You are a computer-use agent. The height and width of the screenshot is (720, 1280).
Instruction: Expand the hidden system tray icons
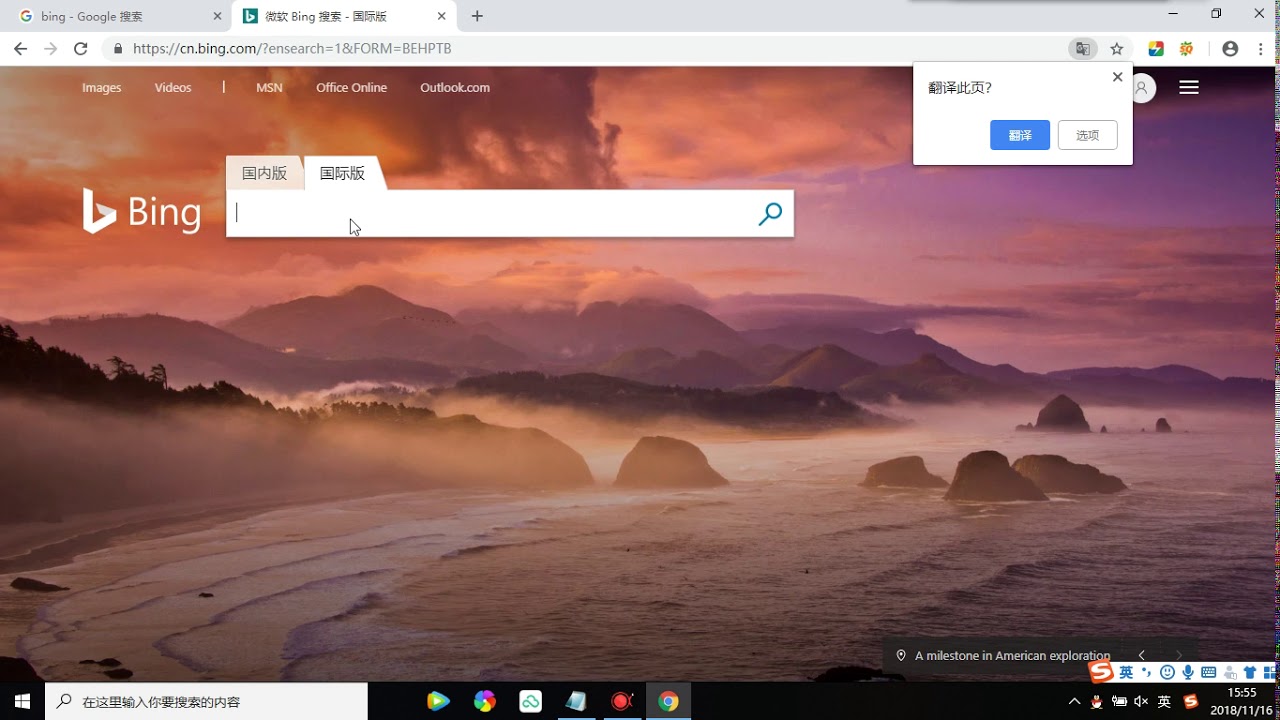click(x=1075, y=702)
